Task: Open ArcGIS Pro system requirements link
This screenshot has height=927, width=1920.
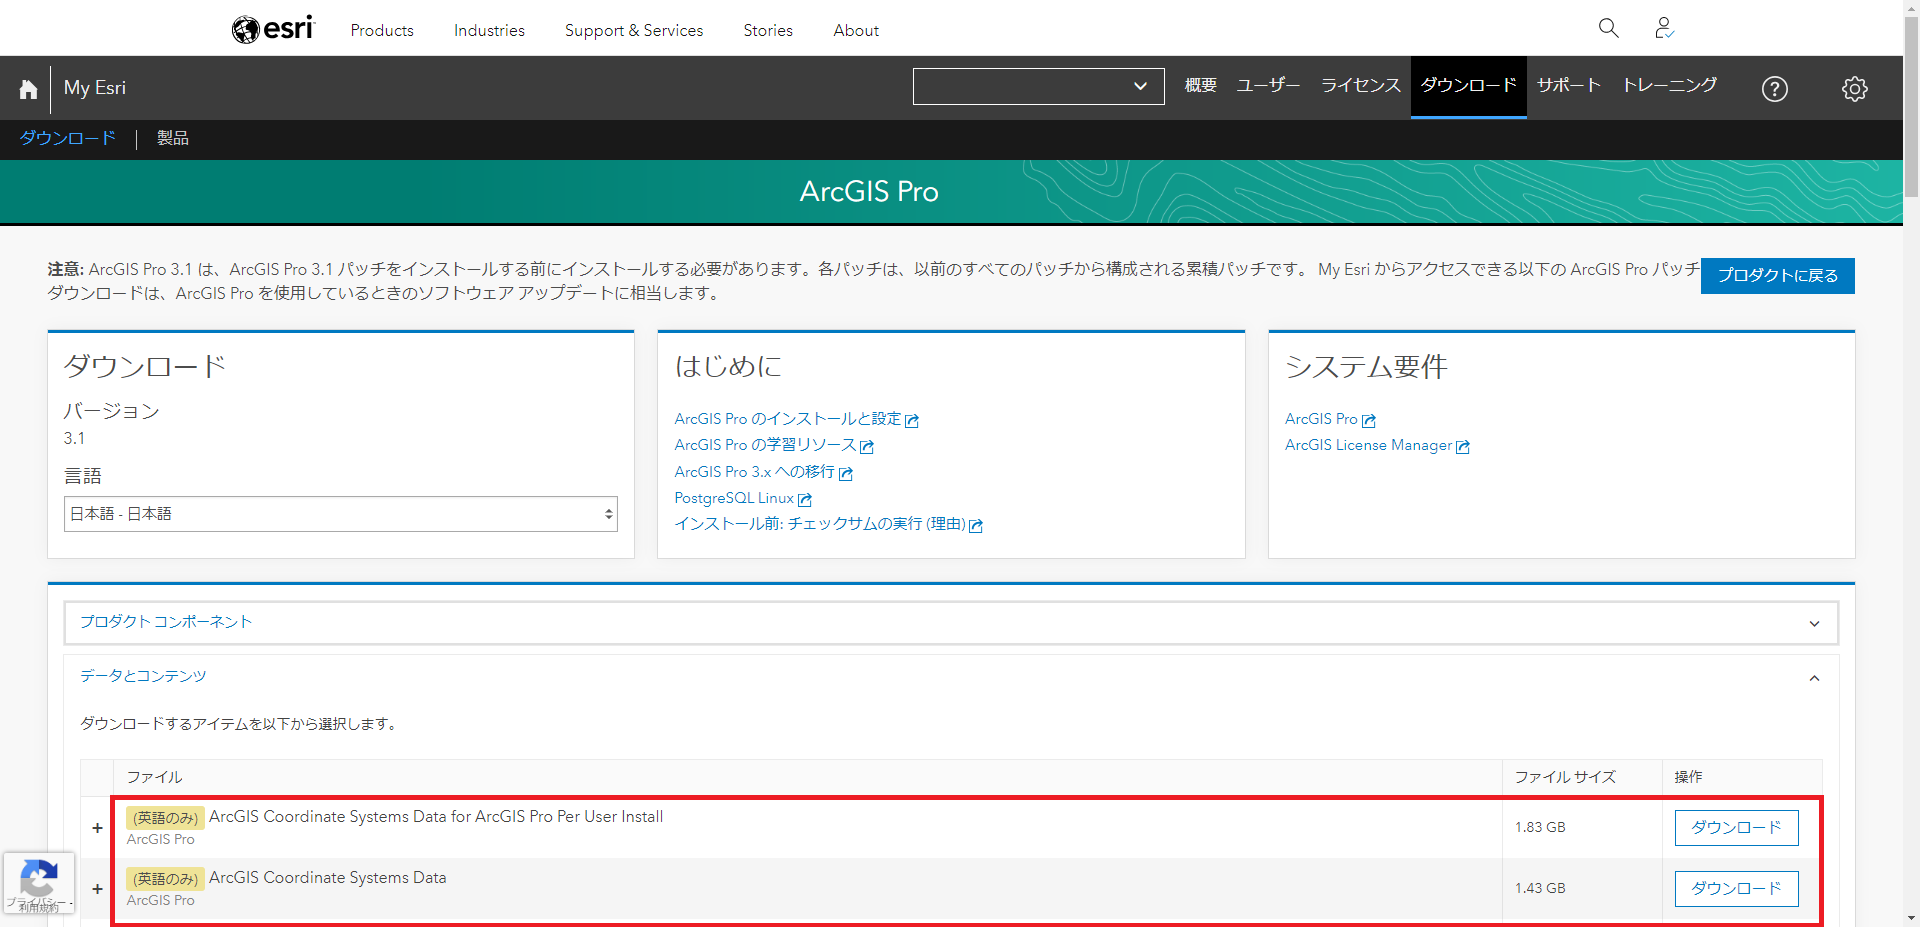Action: point(1330,419)
